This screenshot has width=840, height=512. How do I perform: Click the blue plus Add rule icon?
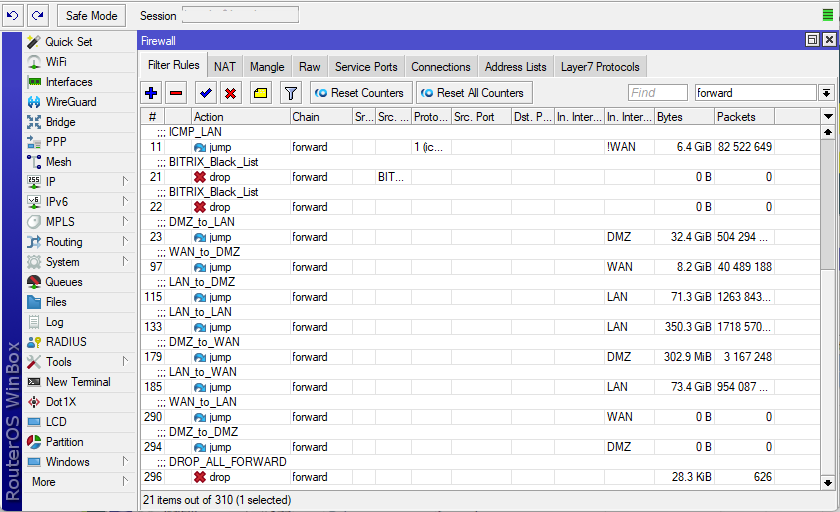[151, 93]
